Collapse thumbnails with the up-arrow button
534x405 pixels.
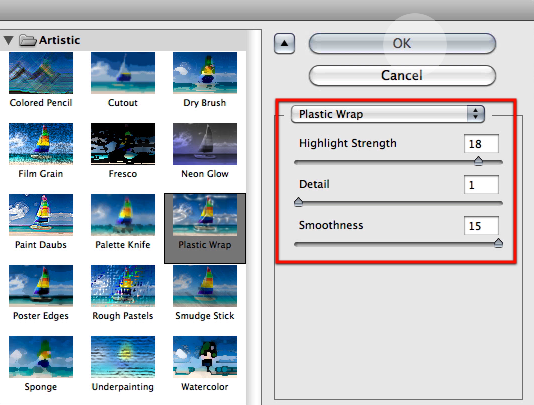[284, 44]
